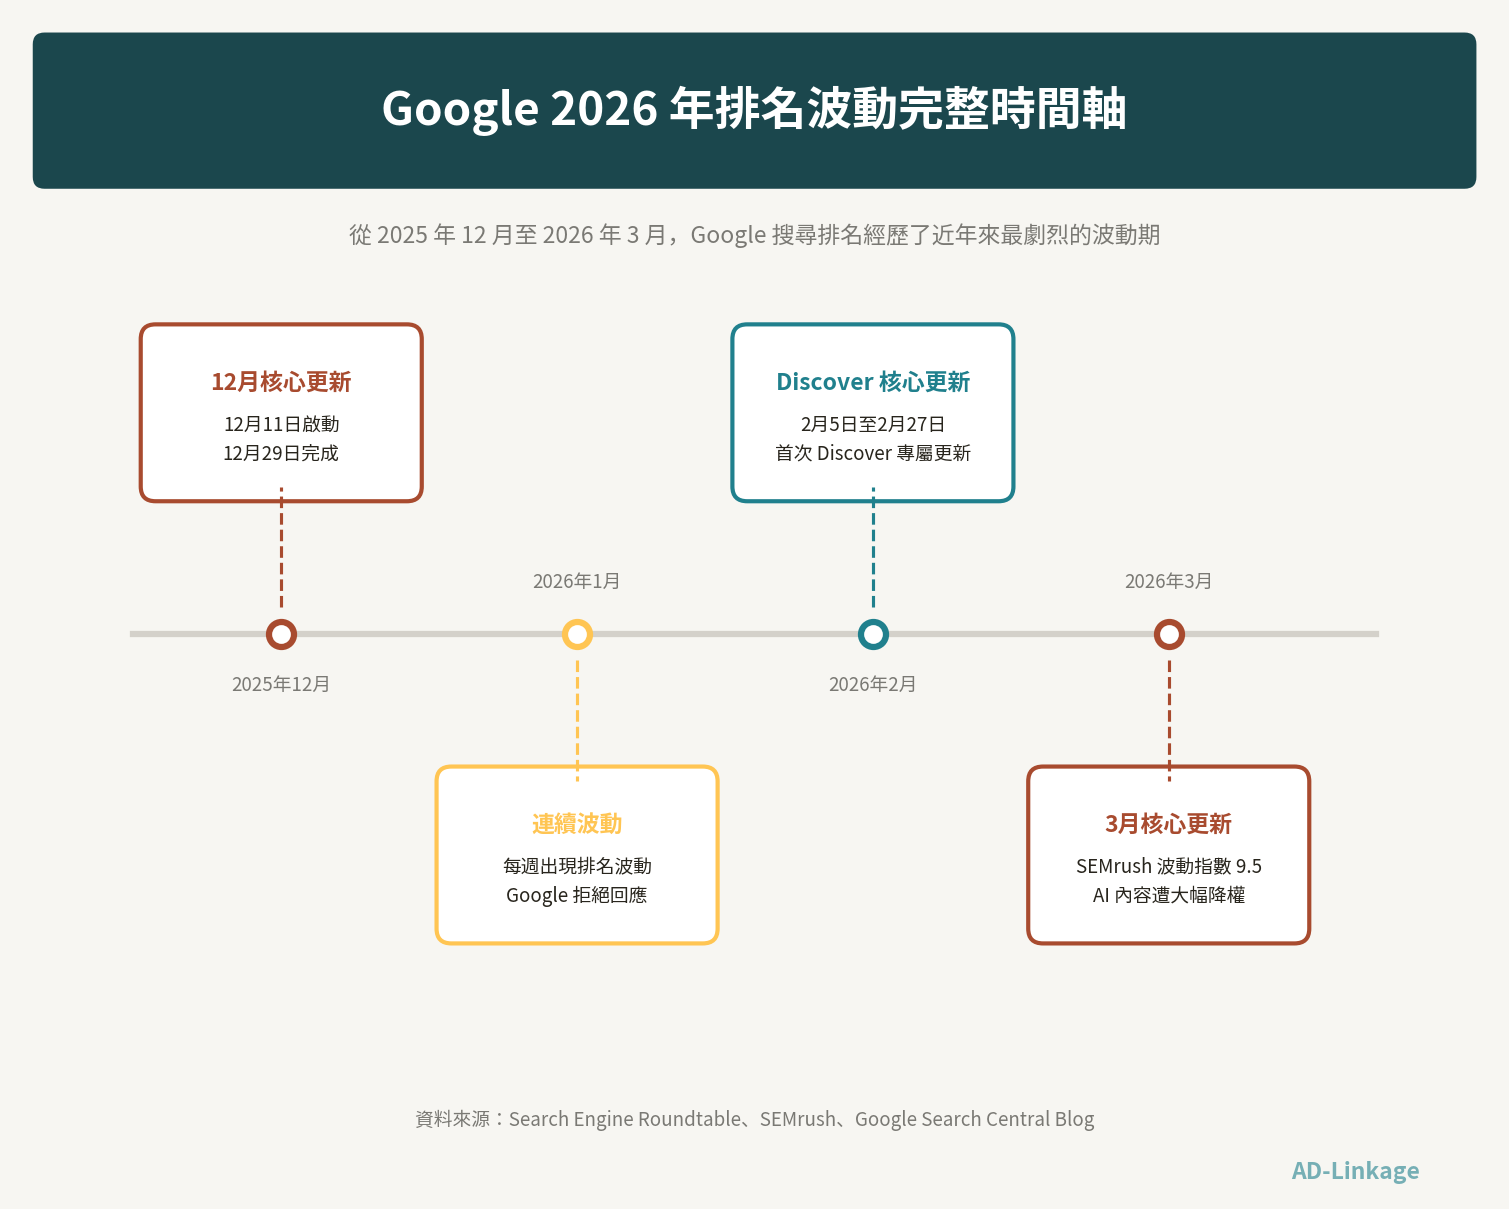This screenshot has height=1209, width=1509.
Task: Click the Discover 核心更新 heading text
Action: 873,381
